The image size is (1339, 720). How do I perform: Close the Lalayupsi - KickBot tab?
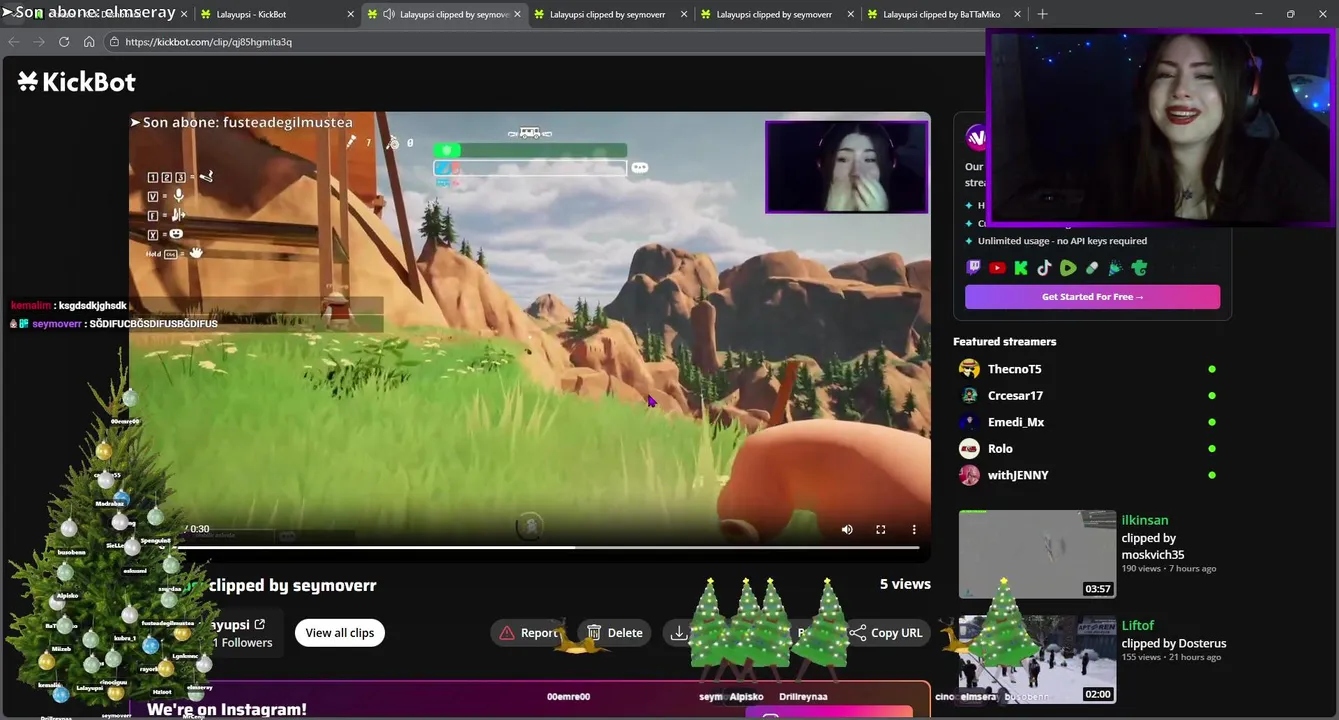point(351,14)
